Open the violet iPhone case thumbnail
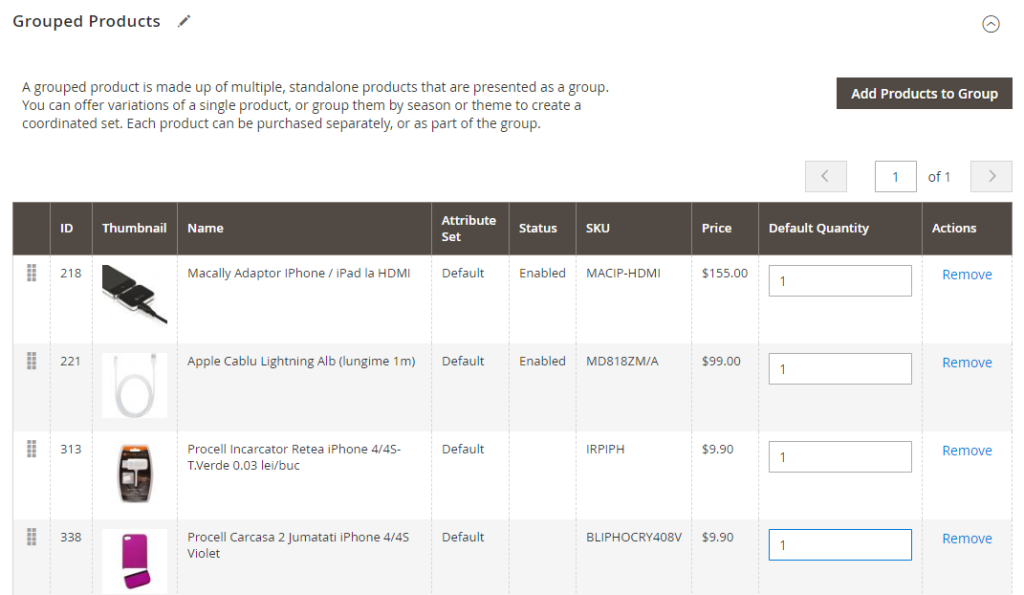1024x595 pixels. tap(134, 561)
